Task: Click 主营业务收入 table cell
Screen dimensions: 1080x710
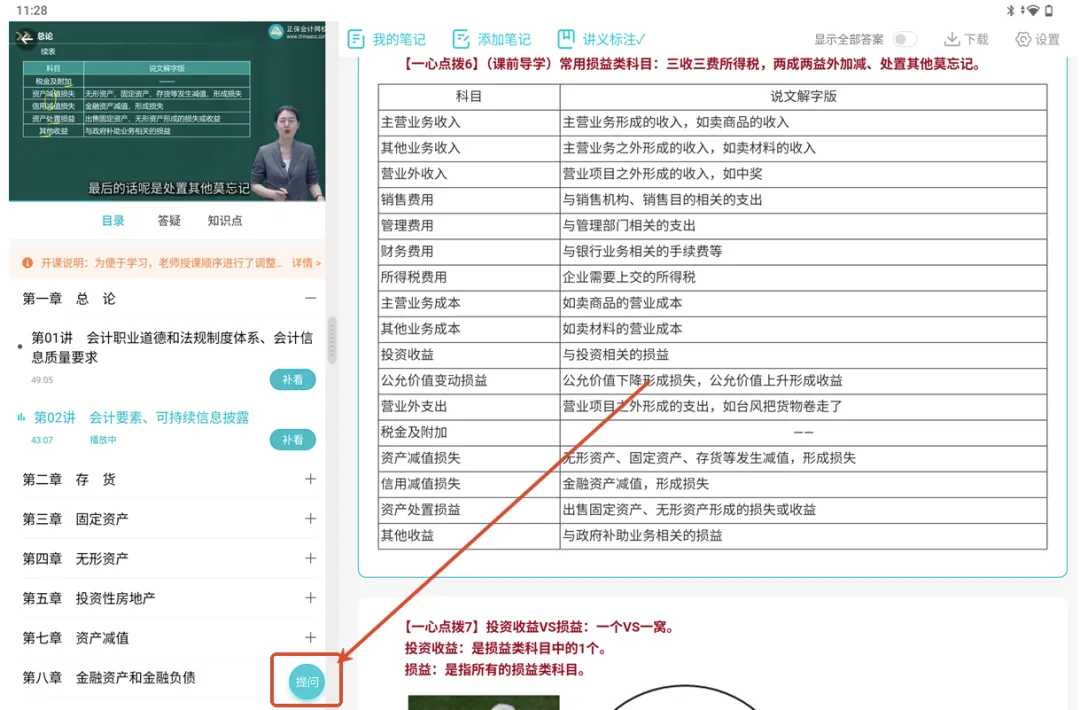Action: coord(468,122)
